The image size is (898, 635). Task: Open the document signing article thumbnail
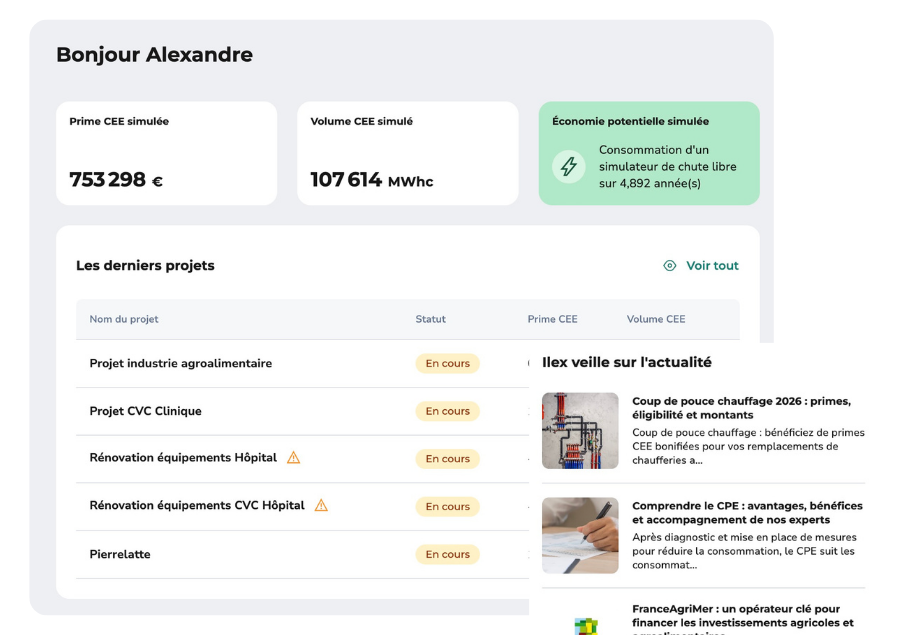pos(580,535)
